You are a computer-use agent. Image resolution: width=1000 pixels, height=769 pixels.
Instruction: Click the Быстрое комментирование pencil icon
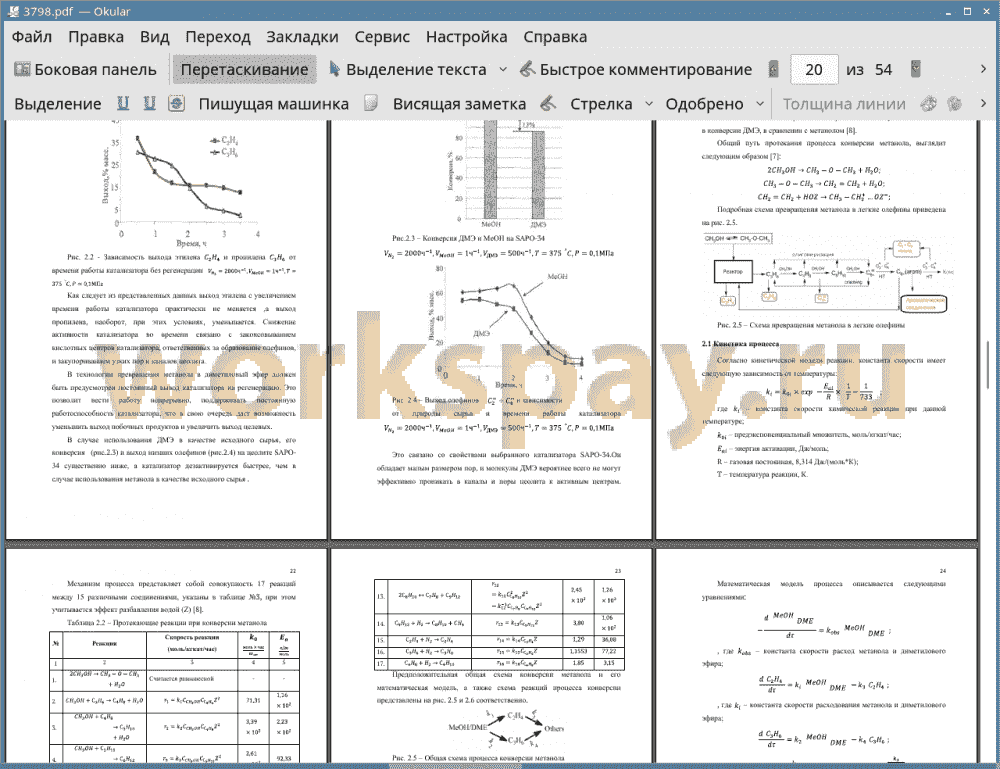(527, 69)
